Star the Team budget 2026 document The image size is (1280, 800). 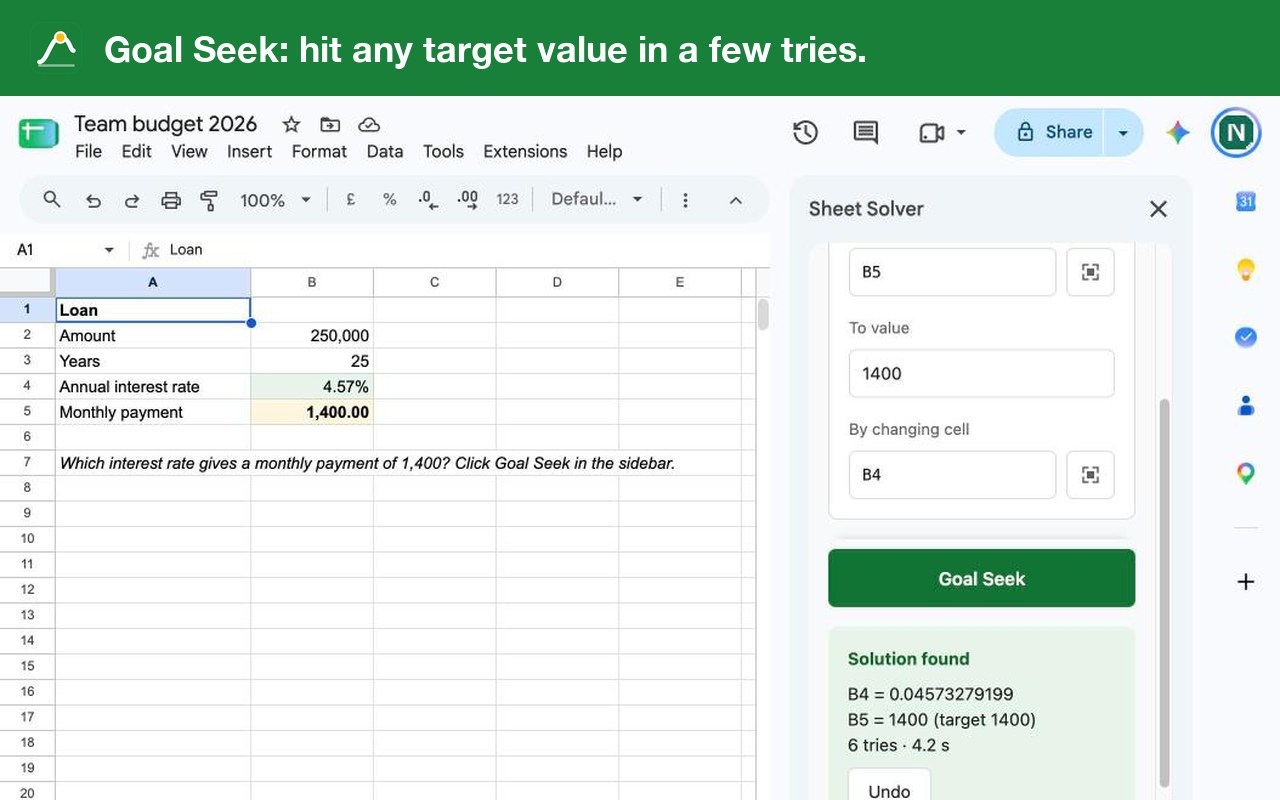coord(291,124)
